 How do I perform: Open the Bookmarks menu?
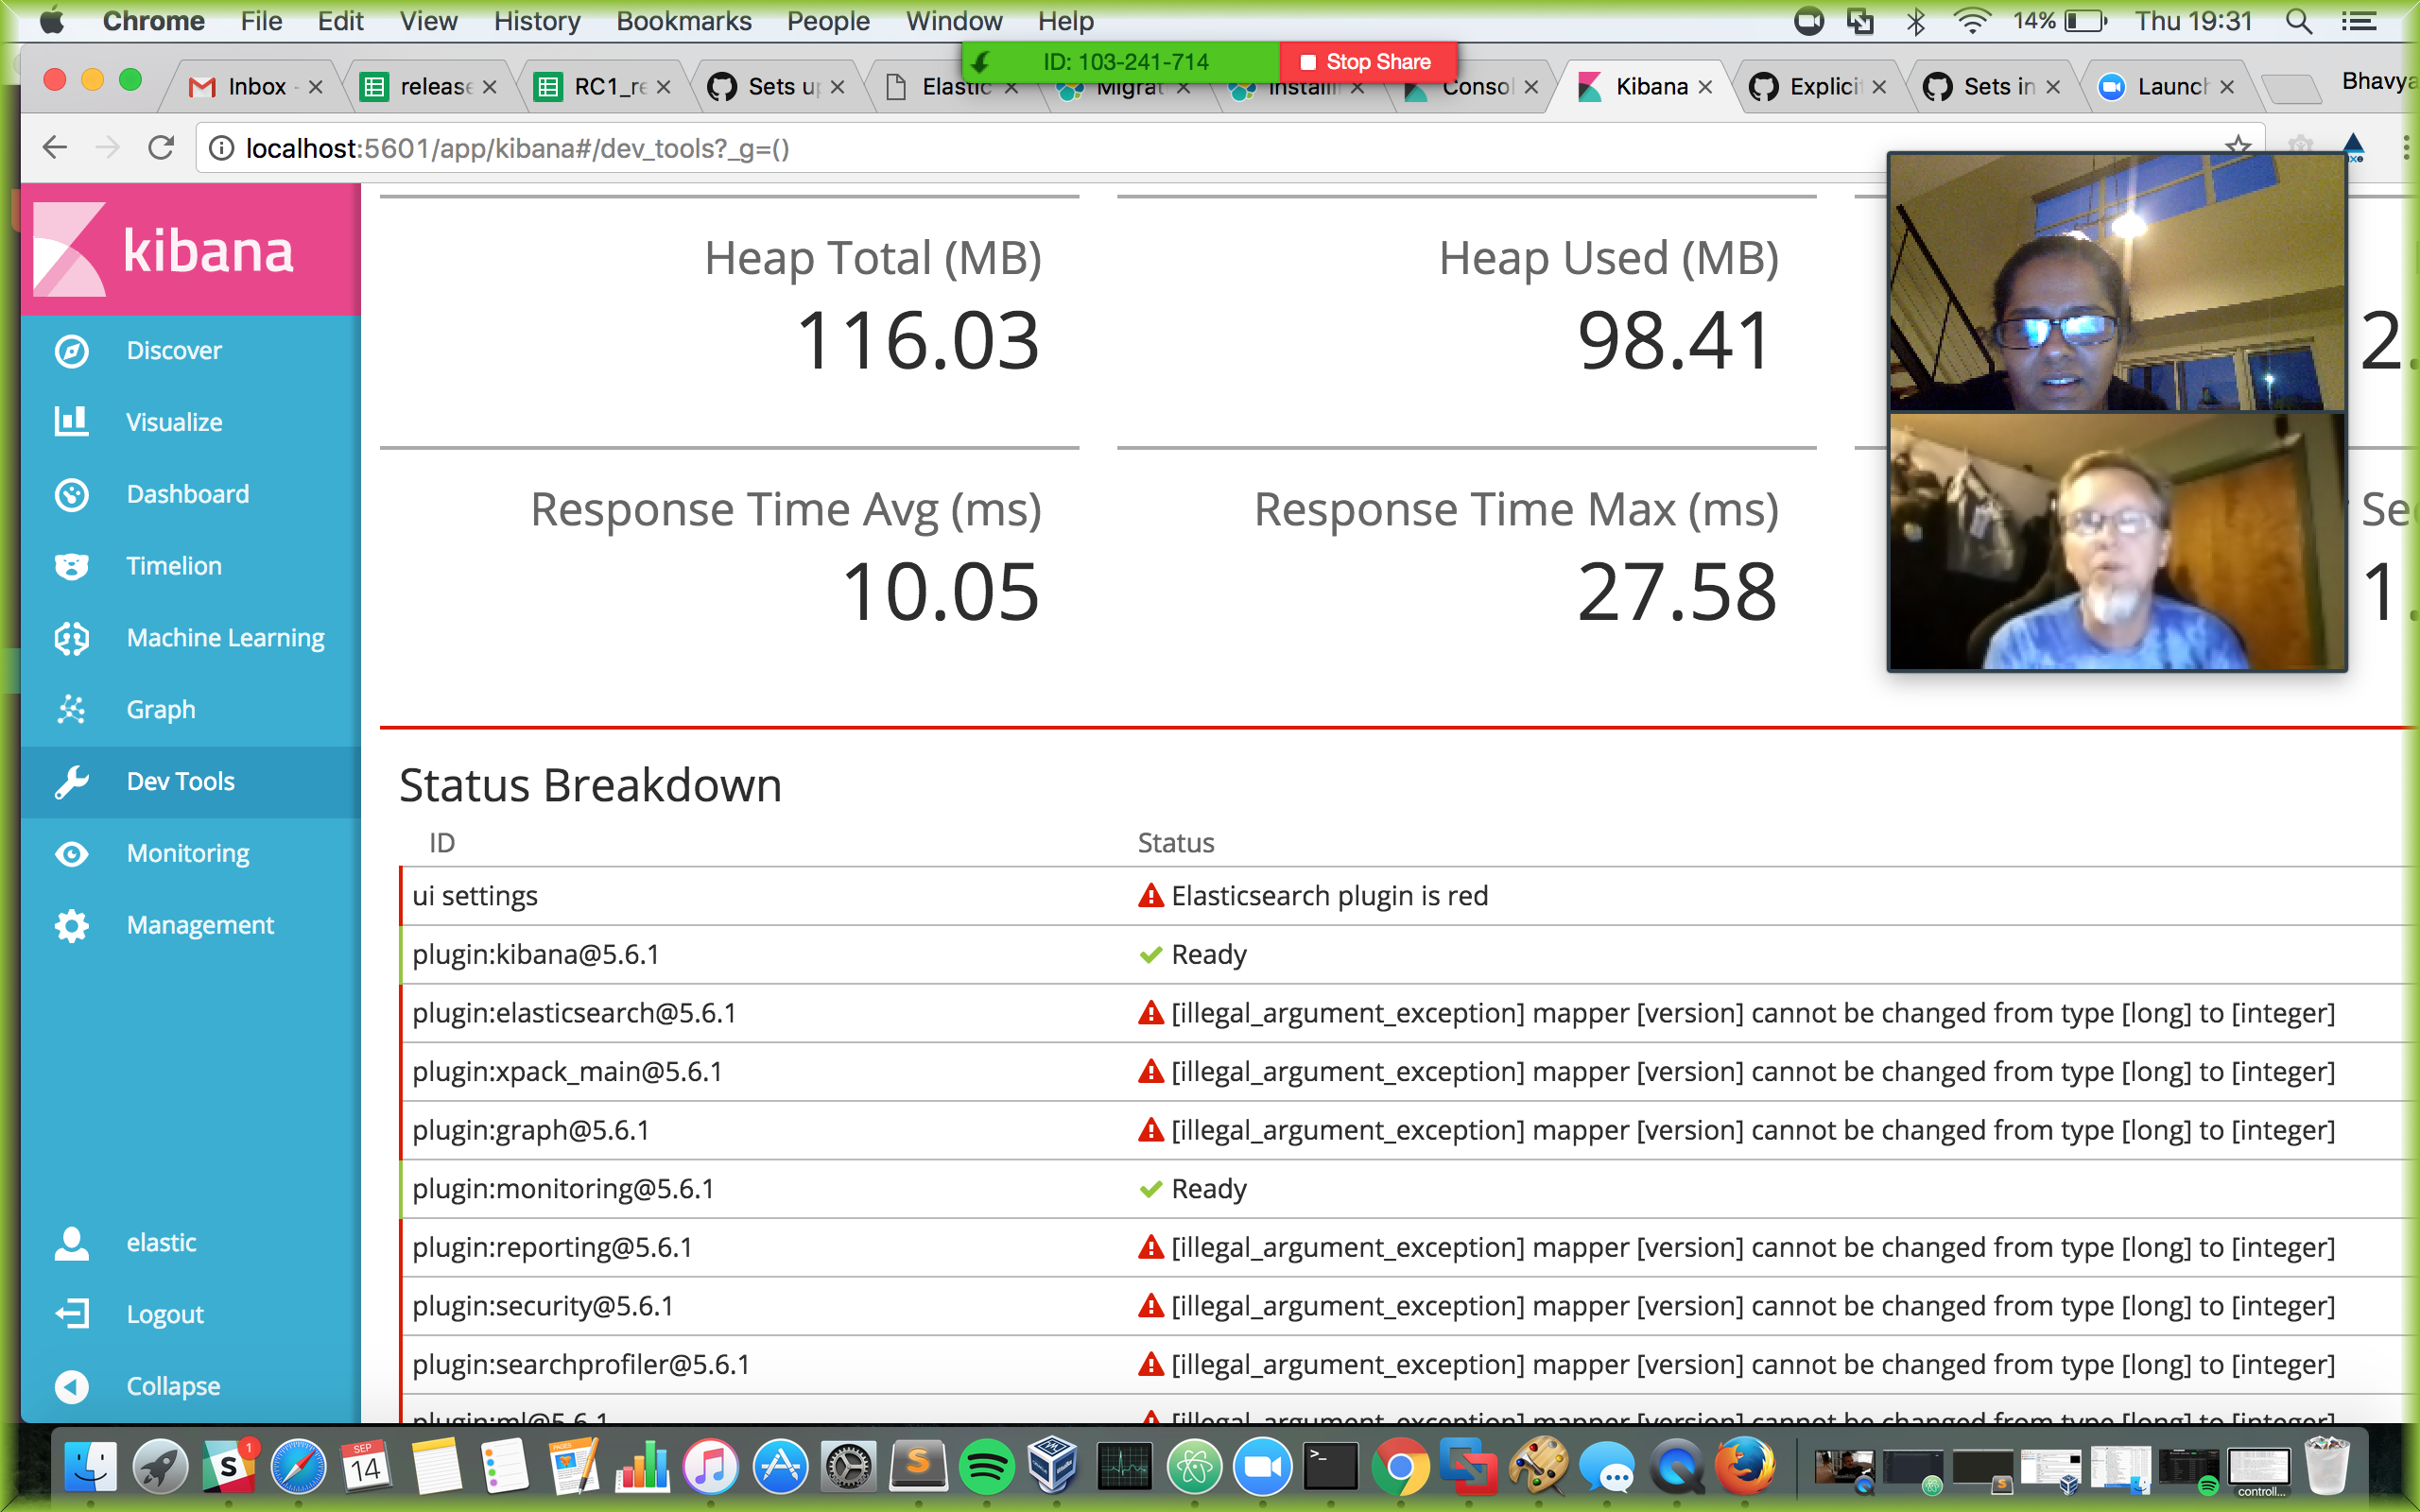[x=683, y=21]
